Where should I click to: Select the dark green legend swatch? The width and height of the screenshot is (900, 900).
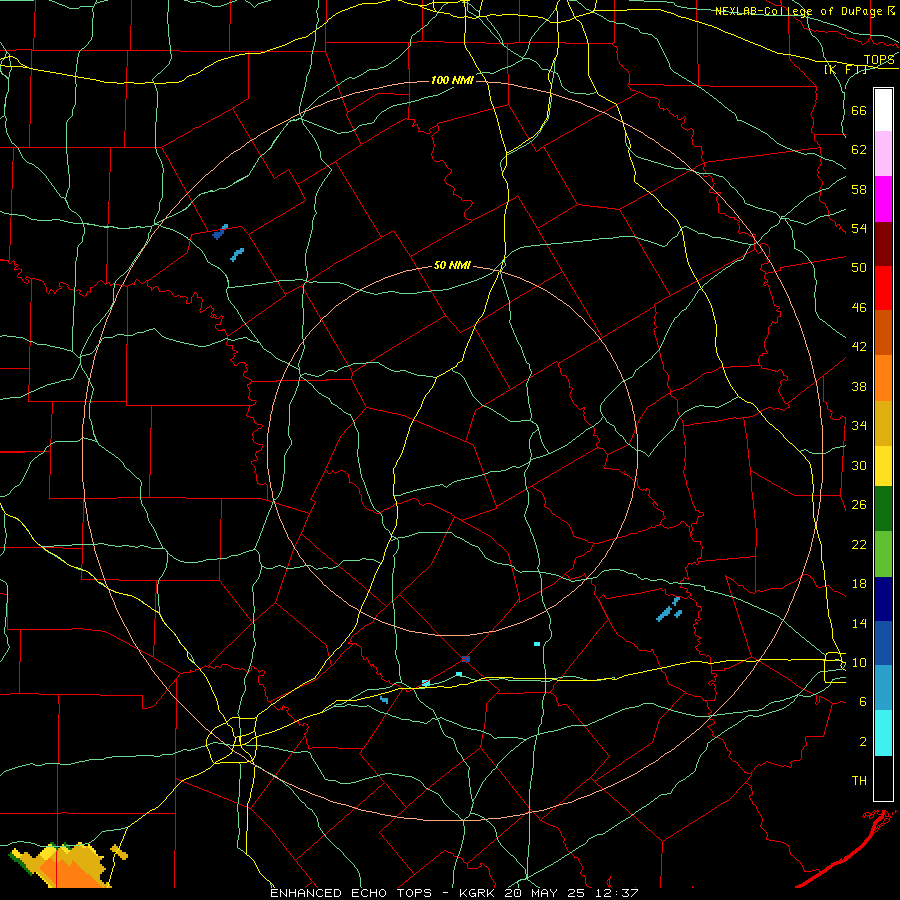click(x=883, y=509)
